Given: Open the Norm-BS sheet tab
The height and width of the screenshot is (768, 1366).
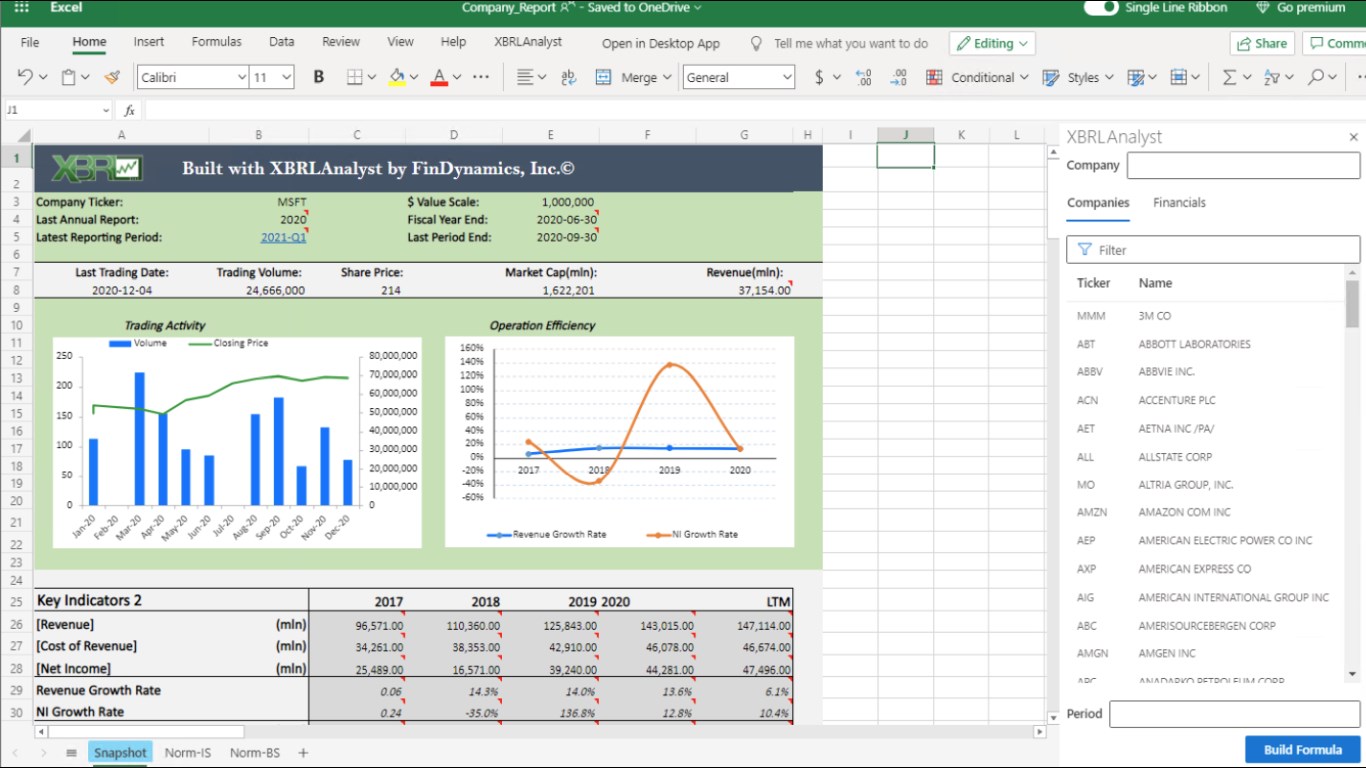Looking at the screenshot, I should 255,753.
